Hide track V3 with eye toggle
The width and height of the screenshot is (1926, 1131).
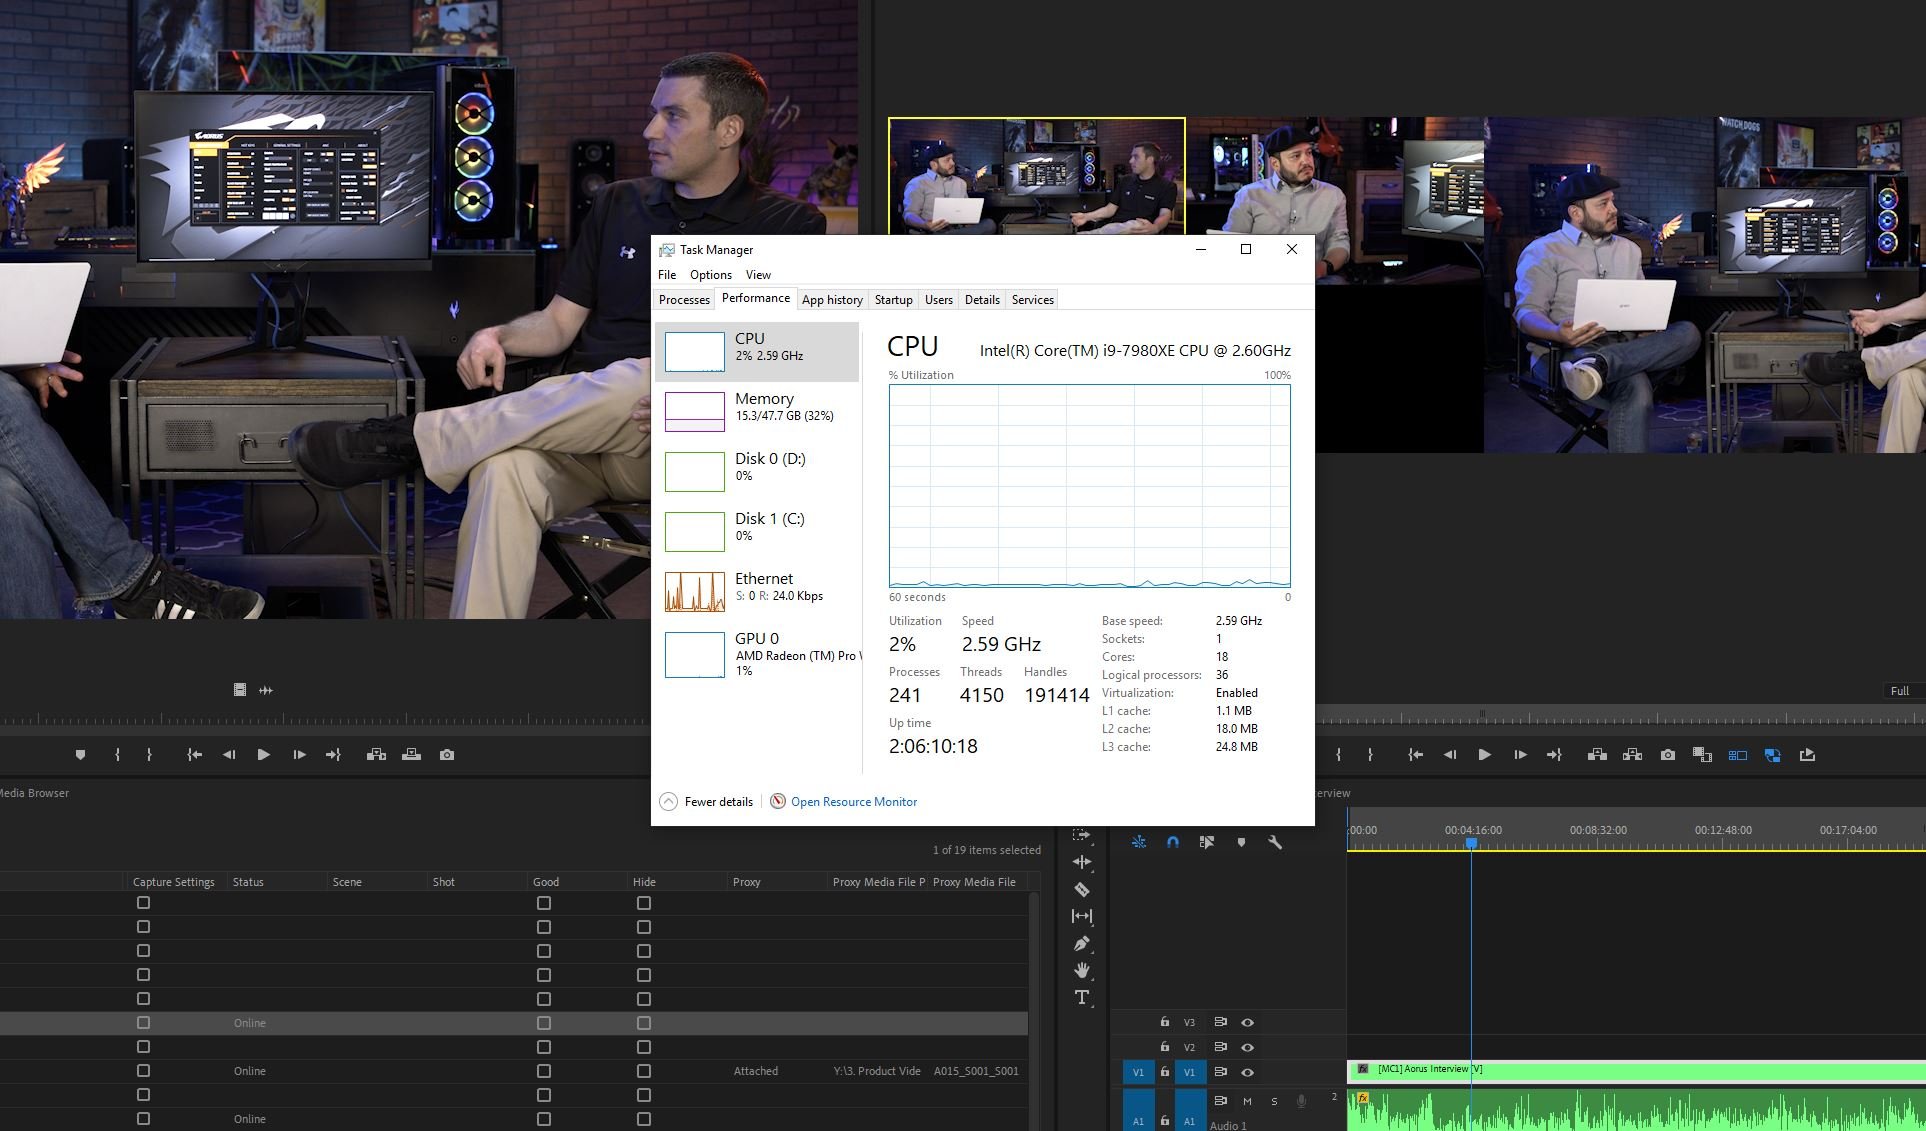1247,1022
